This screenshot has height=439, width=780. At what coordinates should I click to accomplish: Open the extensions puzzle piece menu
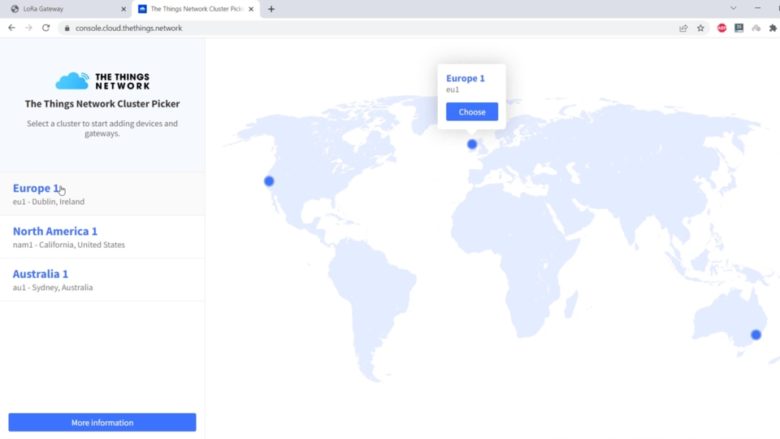773,28
